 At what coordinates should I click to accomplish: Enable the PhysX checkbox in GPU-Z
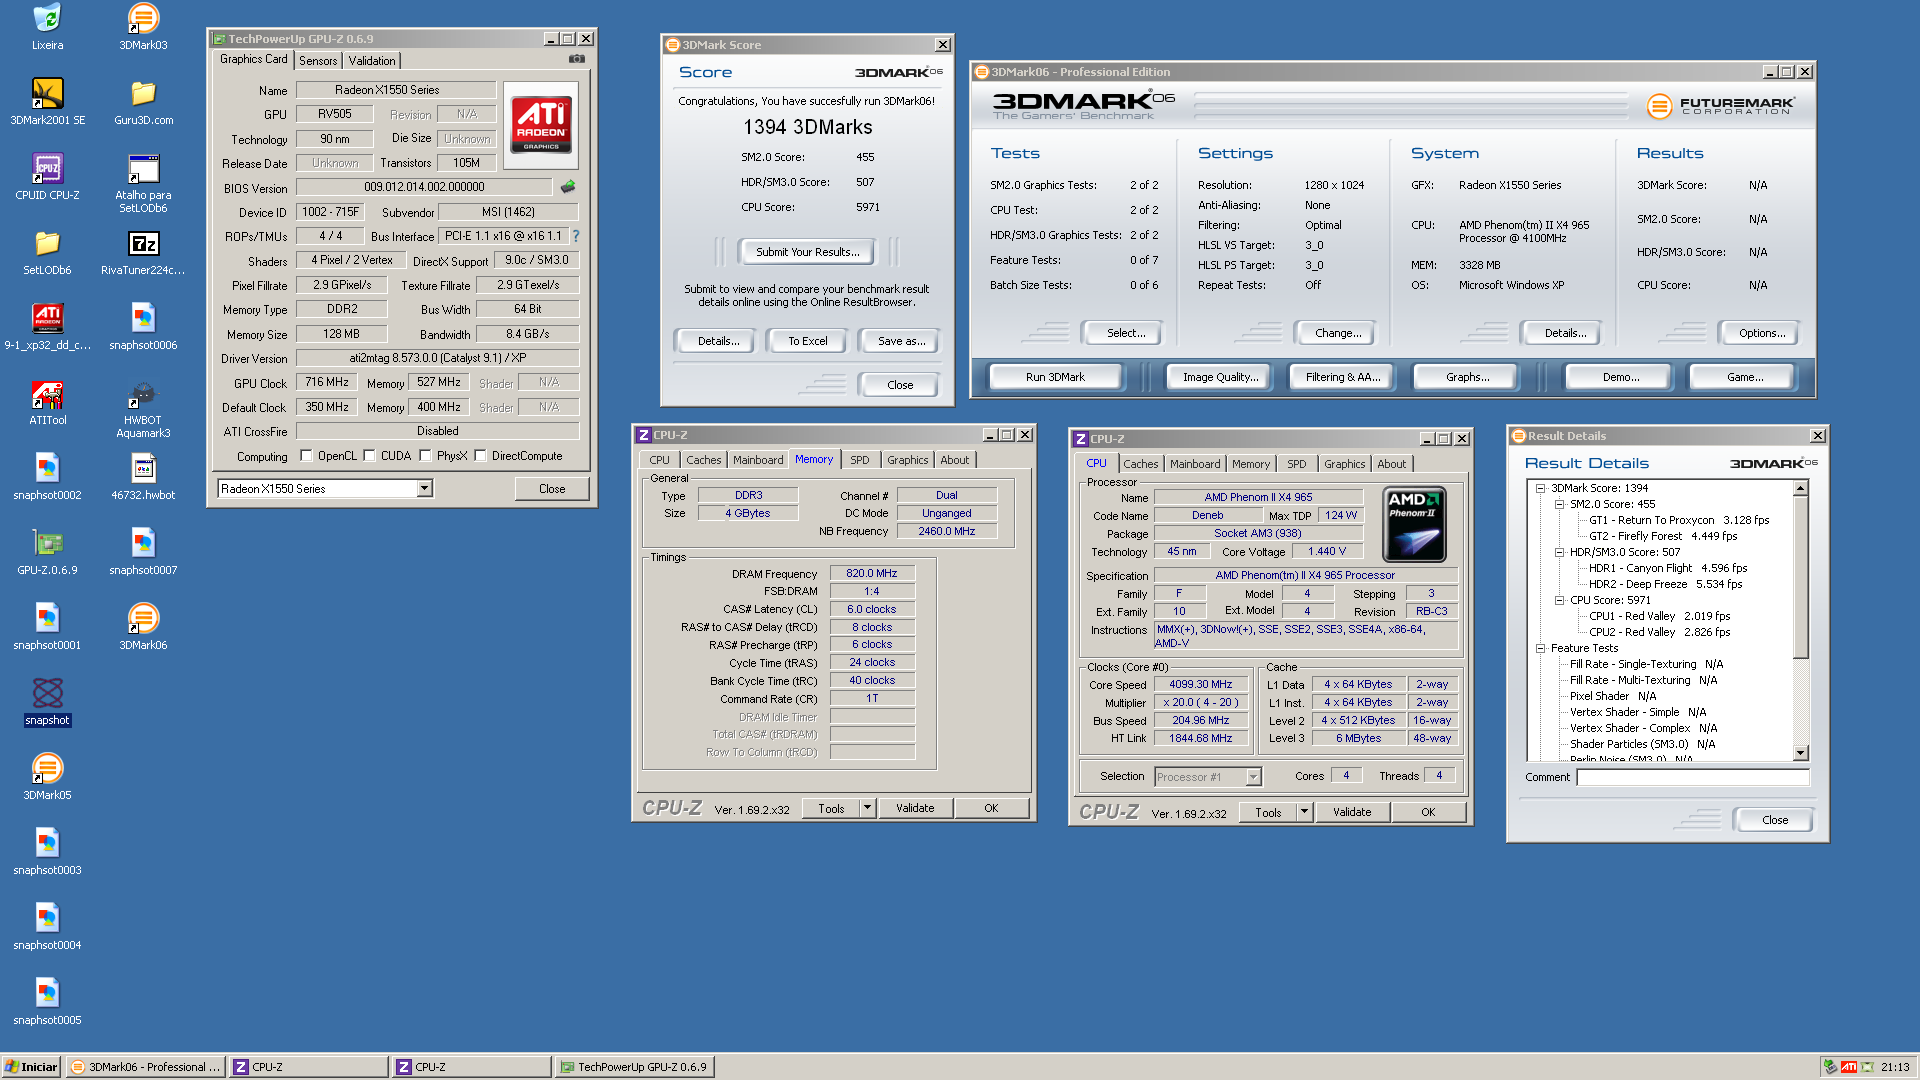click(425, 456)
